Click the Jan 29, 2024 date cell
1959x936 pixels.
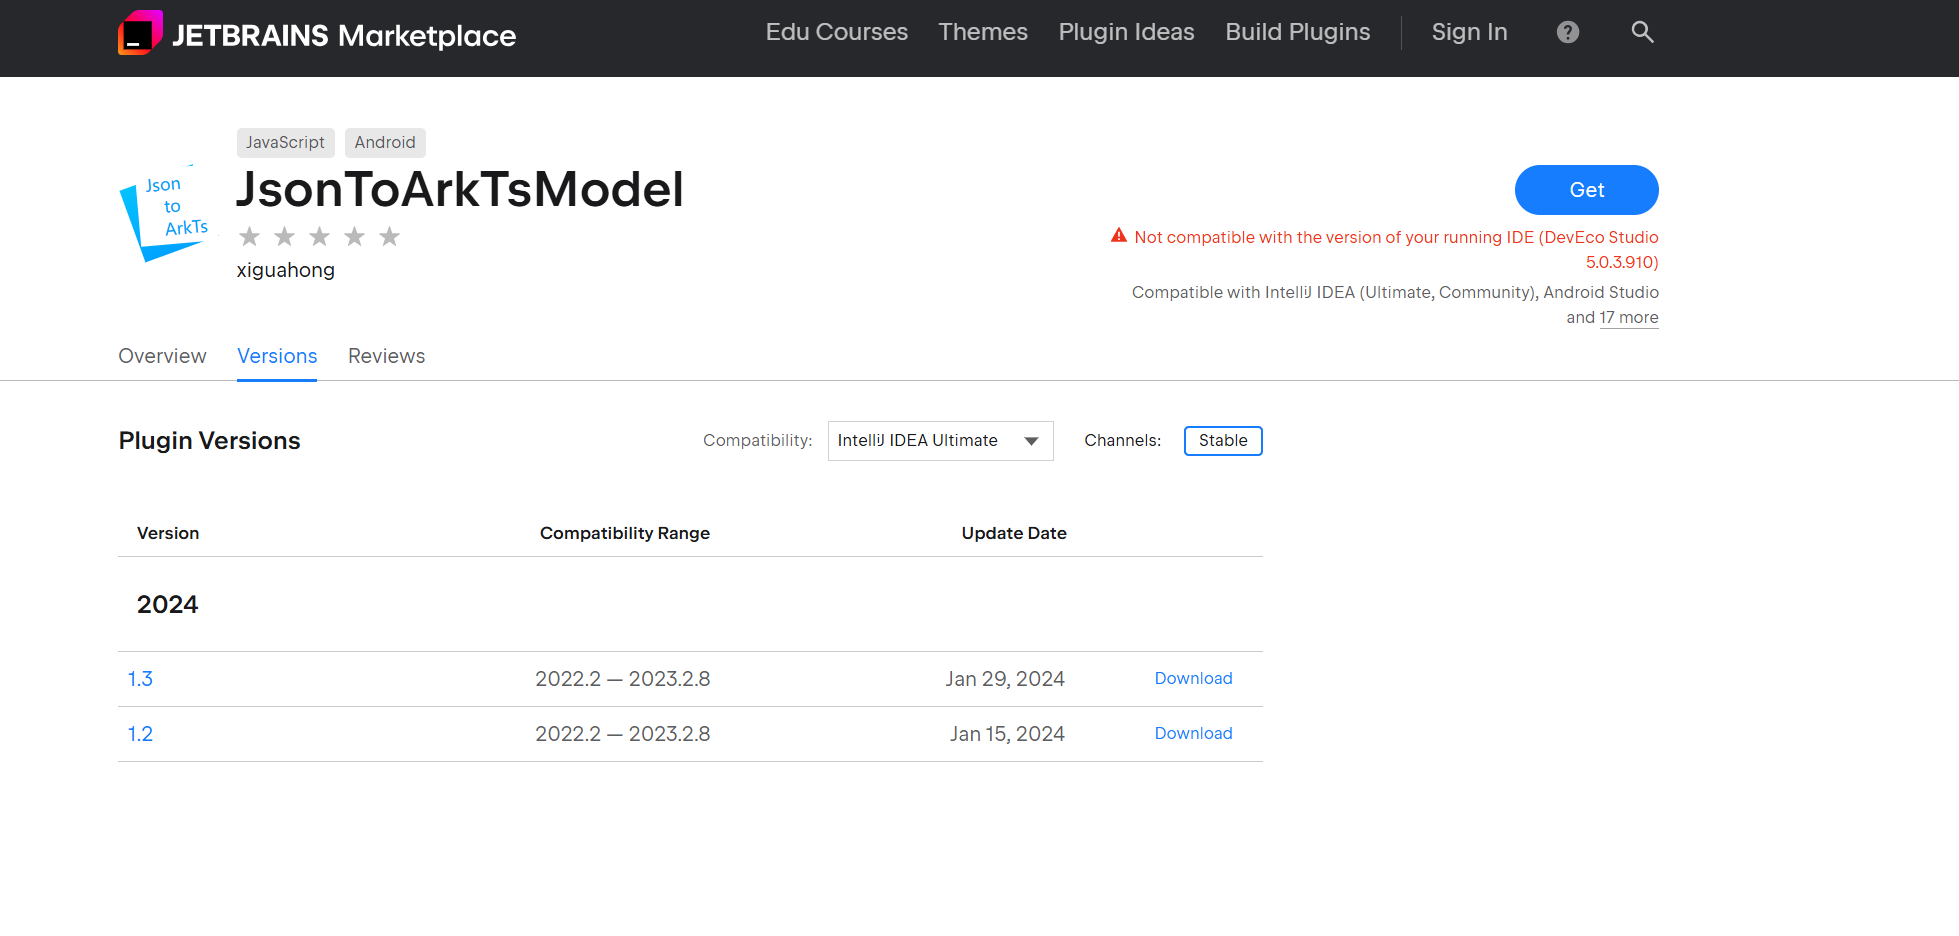coord(1005,679)
